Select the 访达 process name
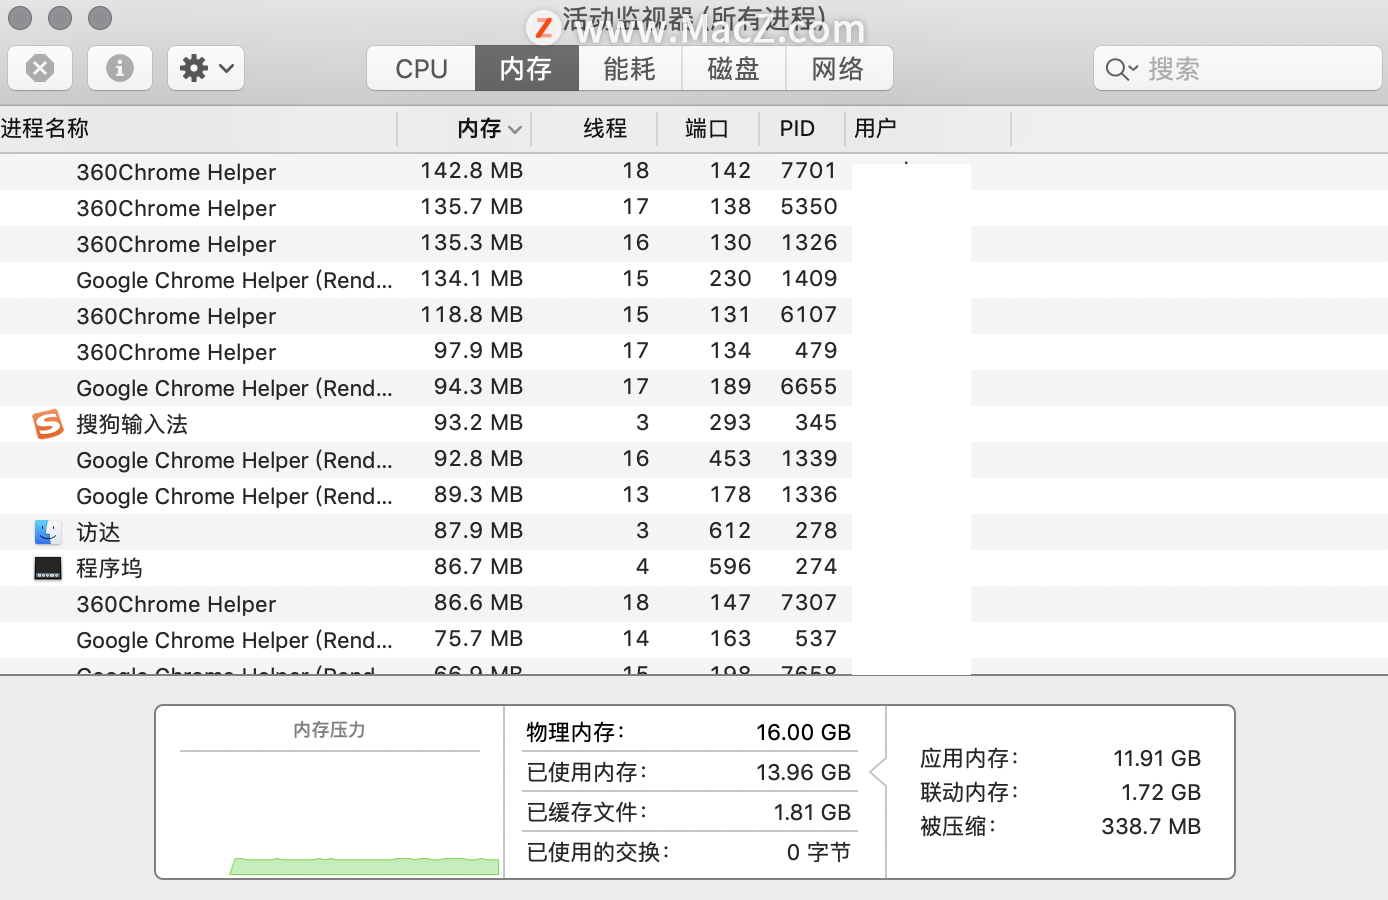1388x900 pixels. click(98, 532)
